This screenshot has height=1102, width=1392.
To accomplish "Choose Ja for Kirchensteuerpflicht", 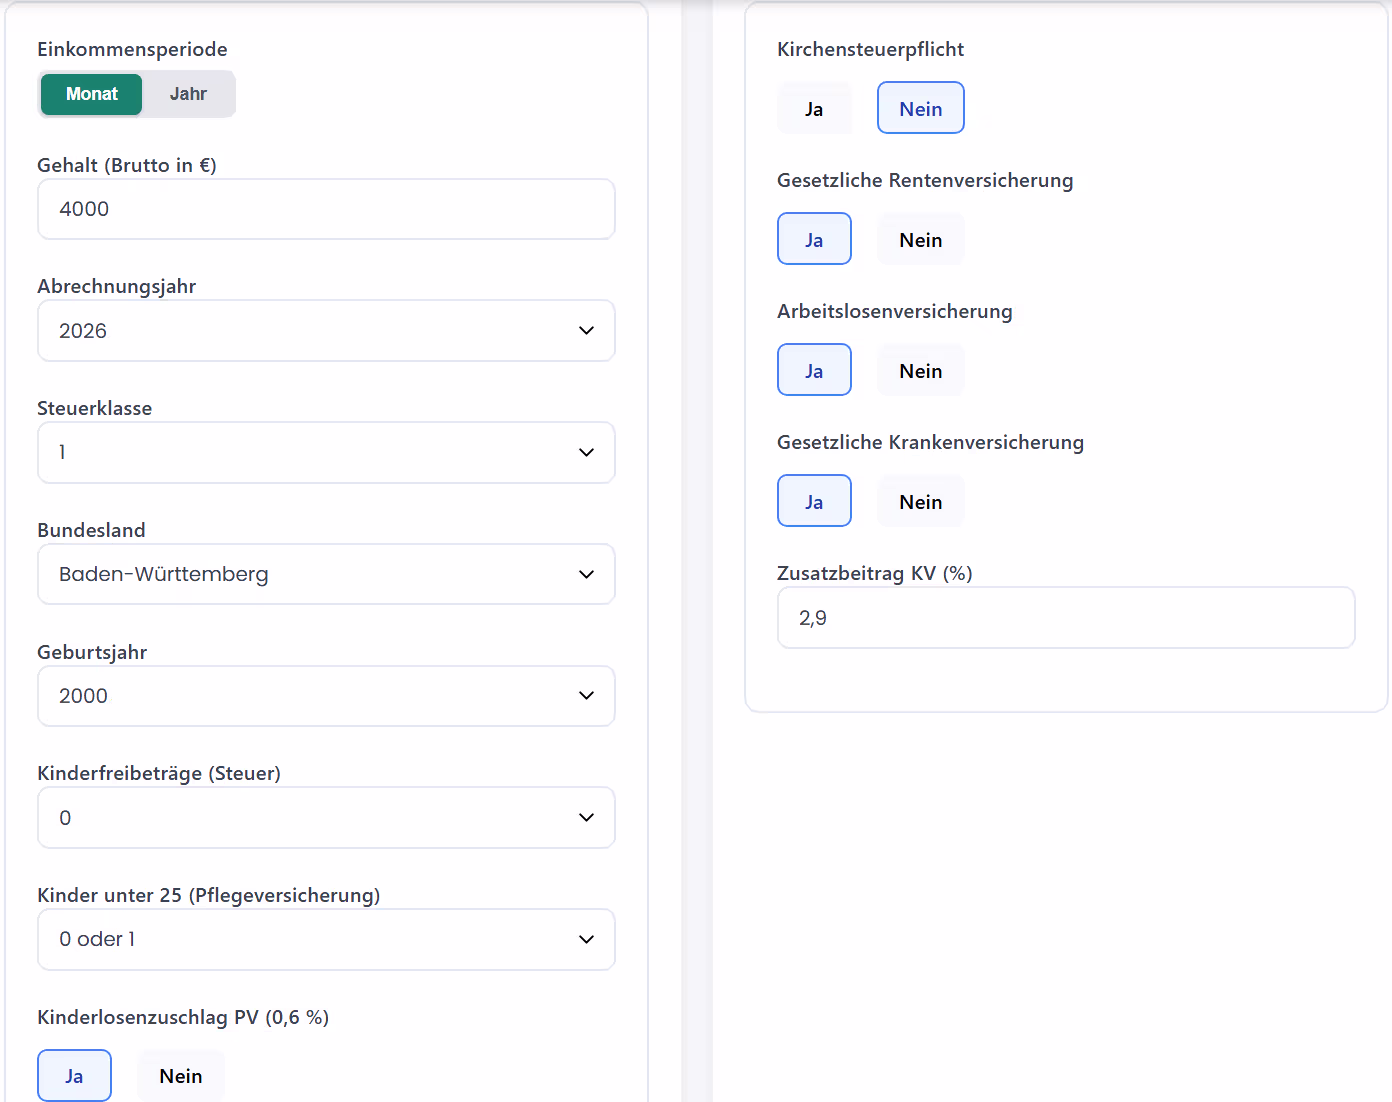I will (814, 109).
